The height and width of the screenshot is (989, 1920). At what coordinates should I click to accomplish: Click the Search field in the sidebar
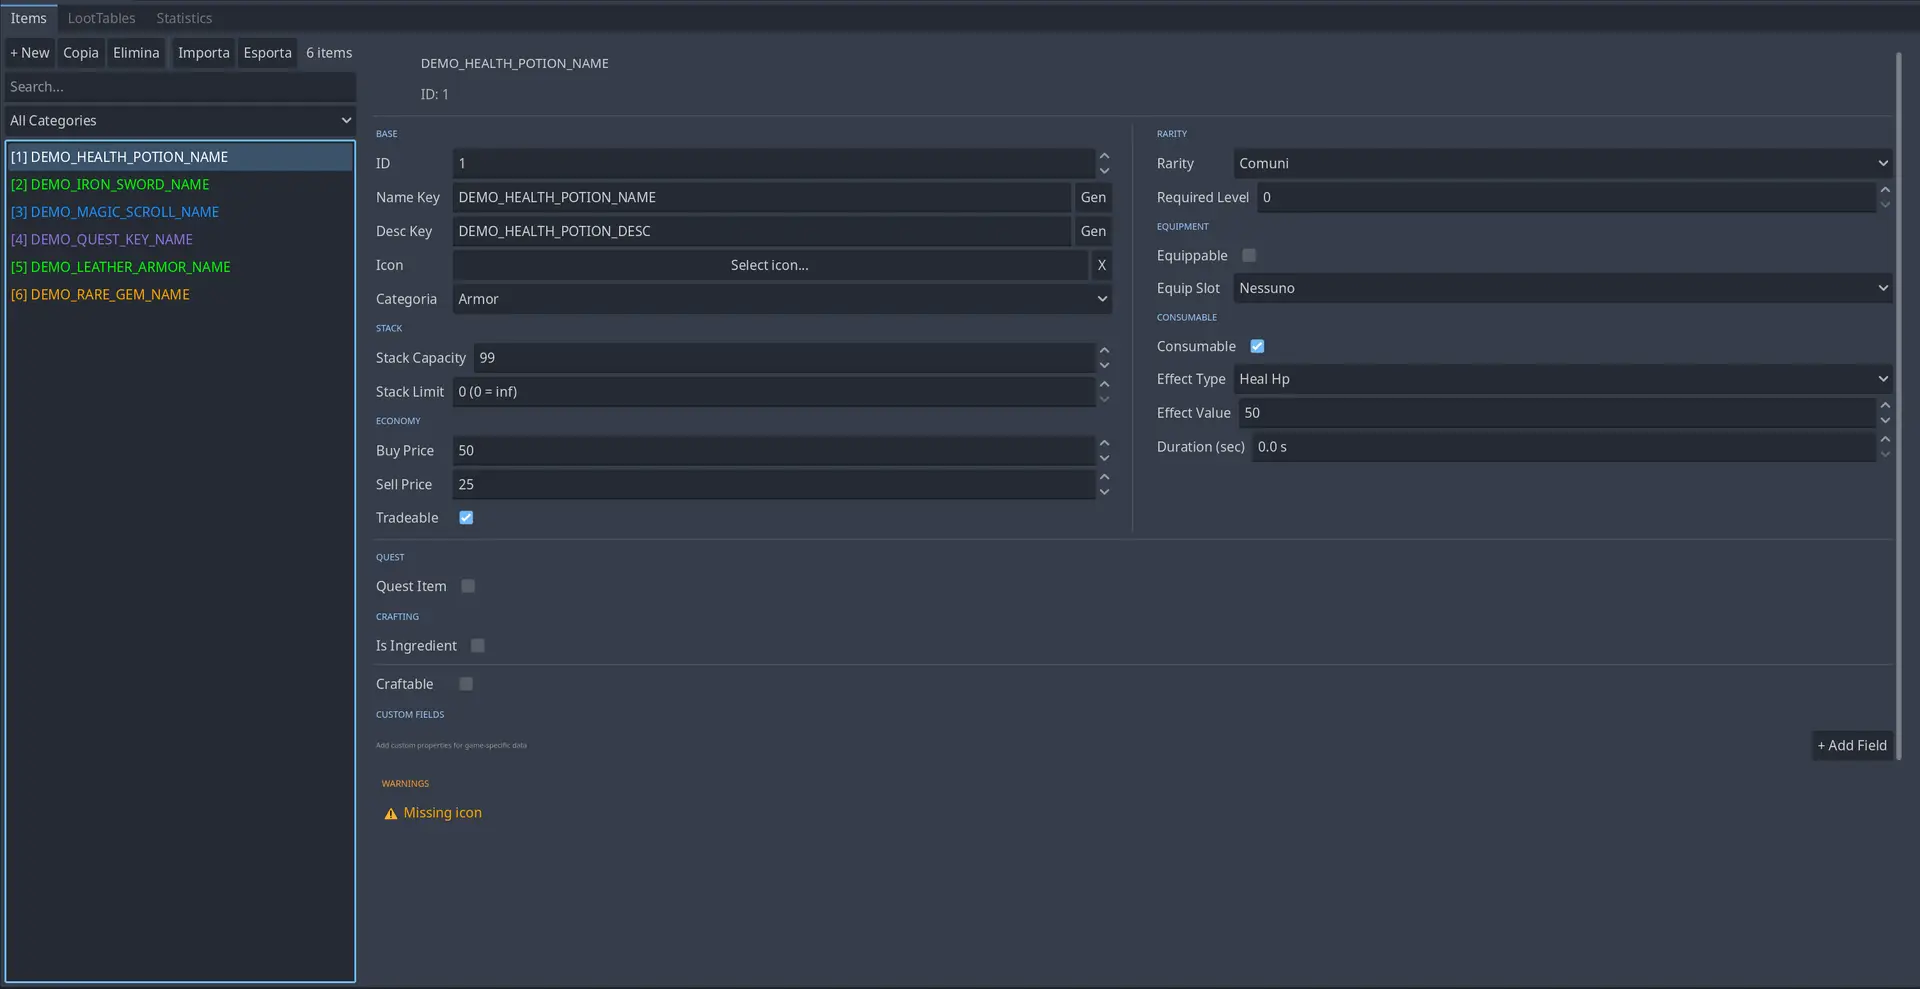point(180,86)
